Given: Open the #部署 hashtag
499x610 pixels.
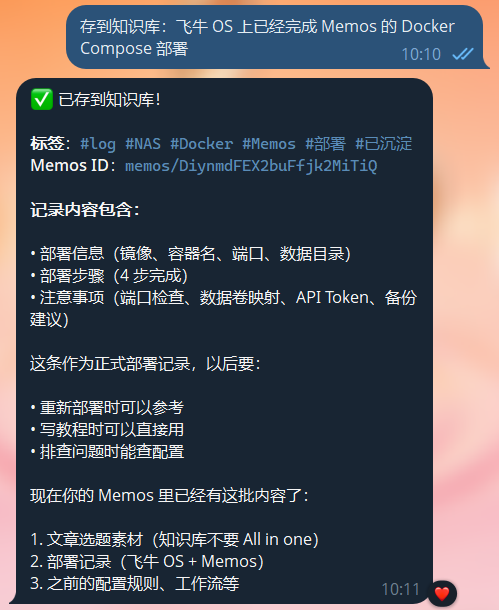Looking at the screenshot, I should (x=326, y=144).
